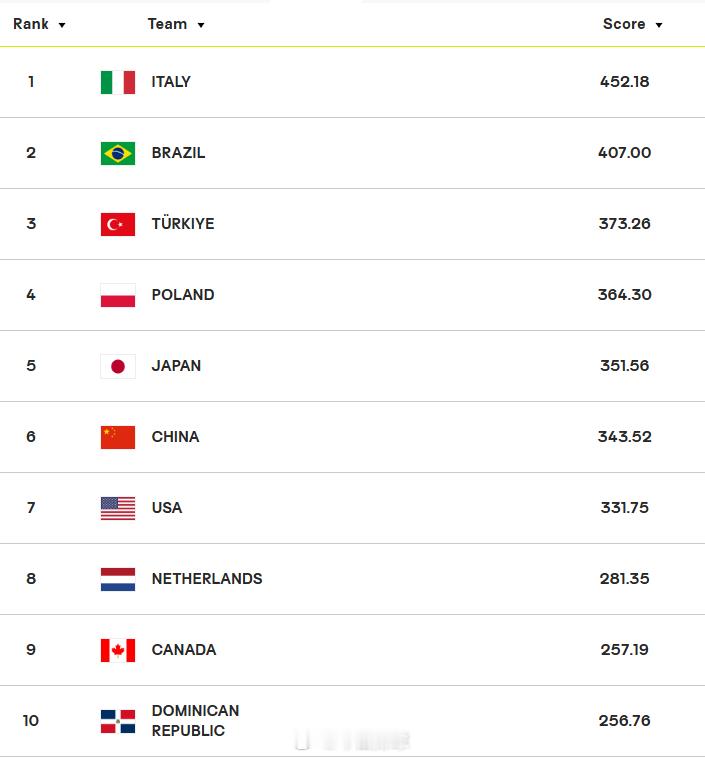
Task: Click the Italy flag icon
Action: click(x=118, y=82)
